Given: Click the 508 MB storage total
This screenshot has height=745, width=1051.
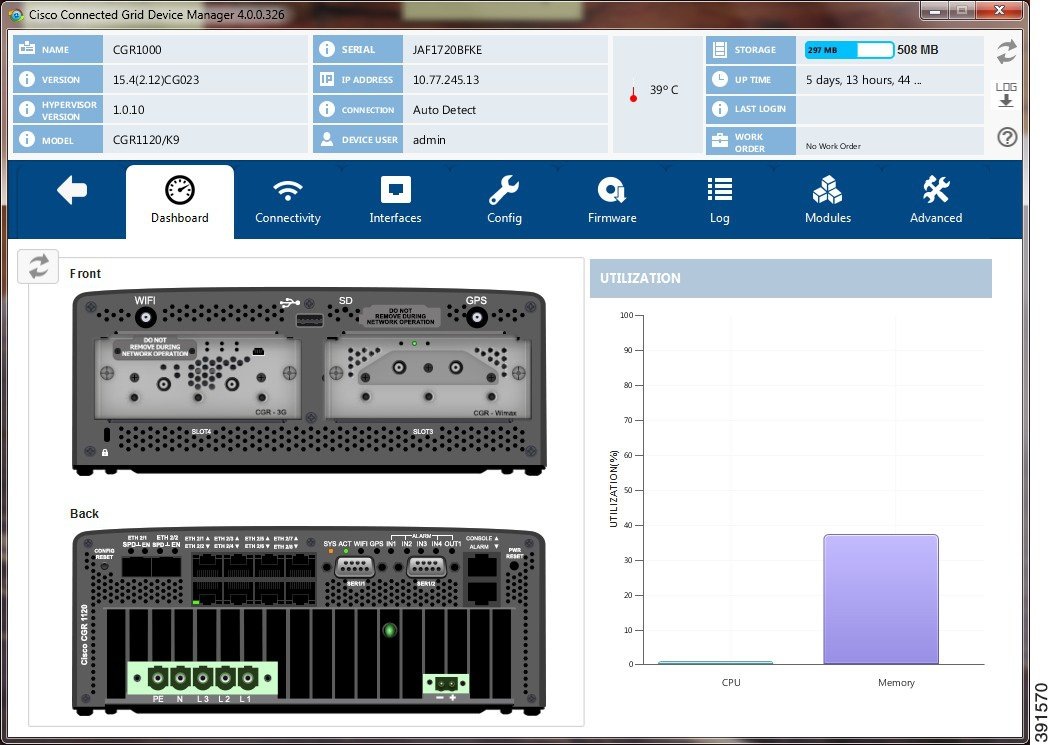Looking at the screenshot, I should click(918, 50).
